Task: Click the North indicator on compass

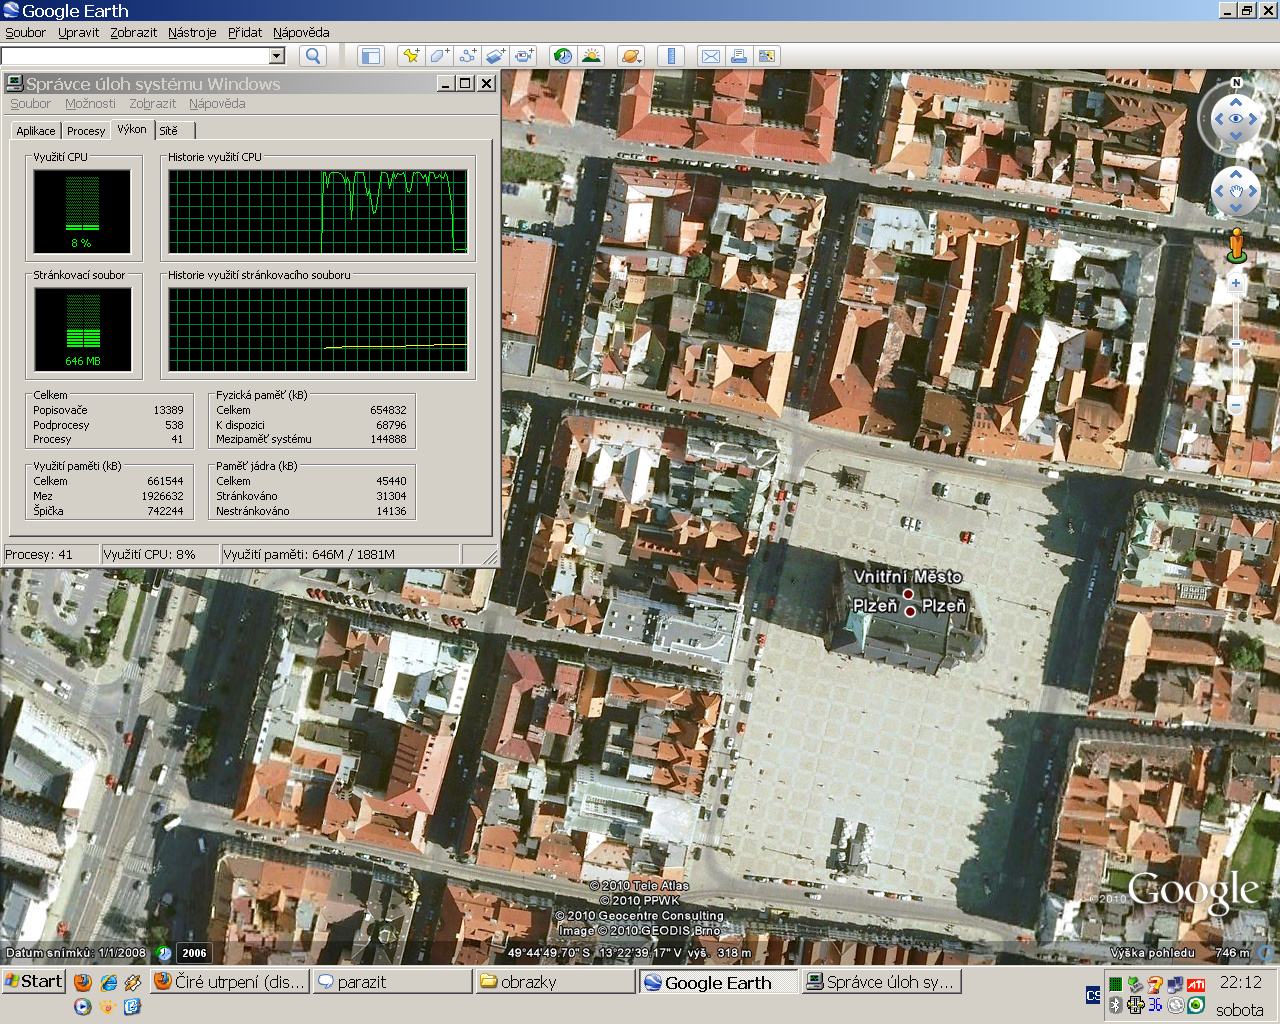Action: point(1236,83)
